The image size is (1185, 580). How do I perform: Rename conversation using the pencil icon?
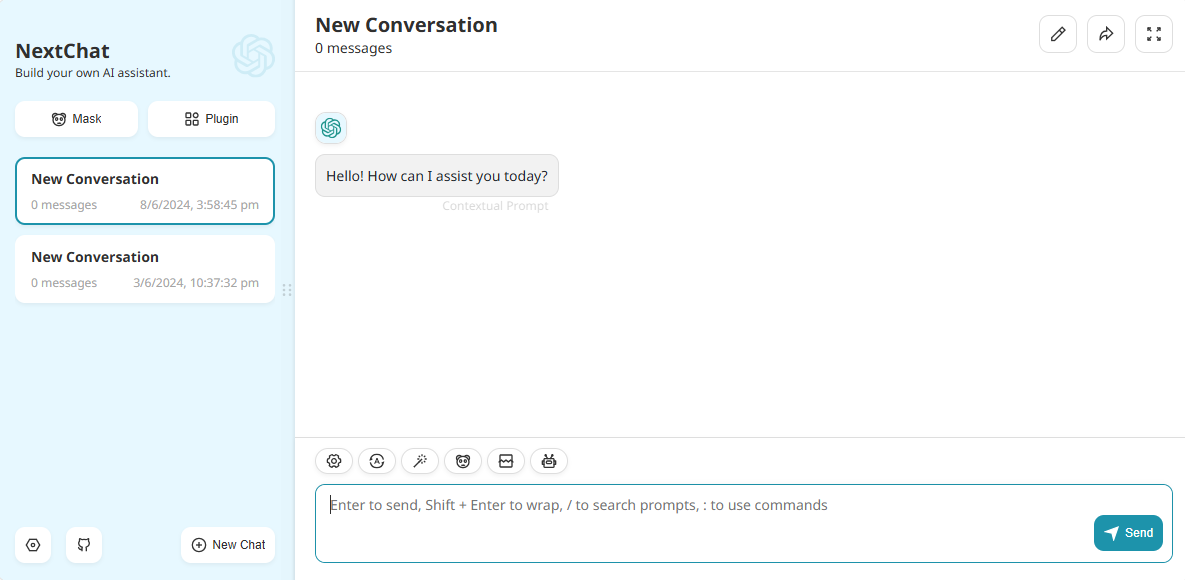pos(1057,33)
